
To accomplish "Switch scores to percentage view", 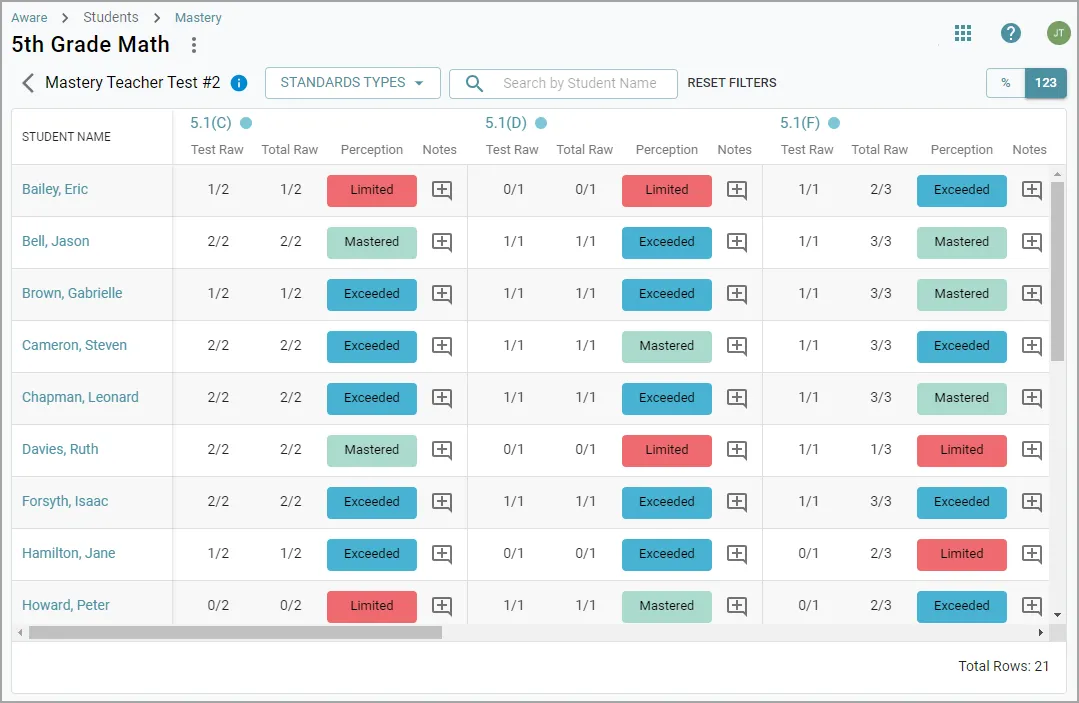I will (1005, 83).
